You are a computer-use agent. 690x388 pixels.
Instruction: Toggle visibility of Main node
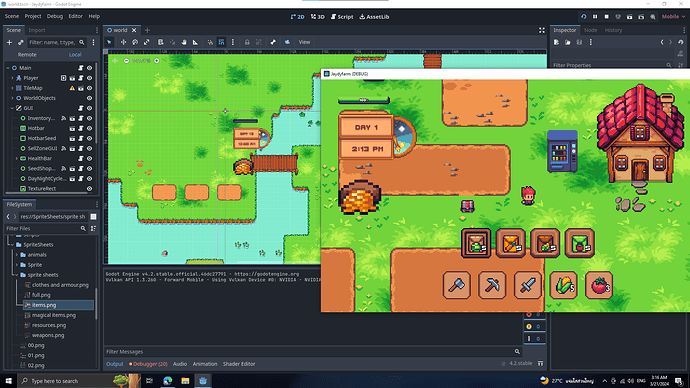89,68
